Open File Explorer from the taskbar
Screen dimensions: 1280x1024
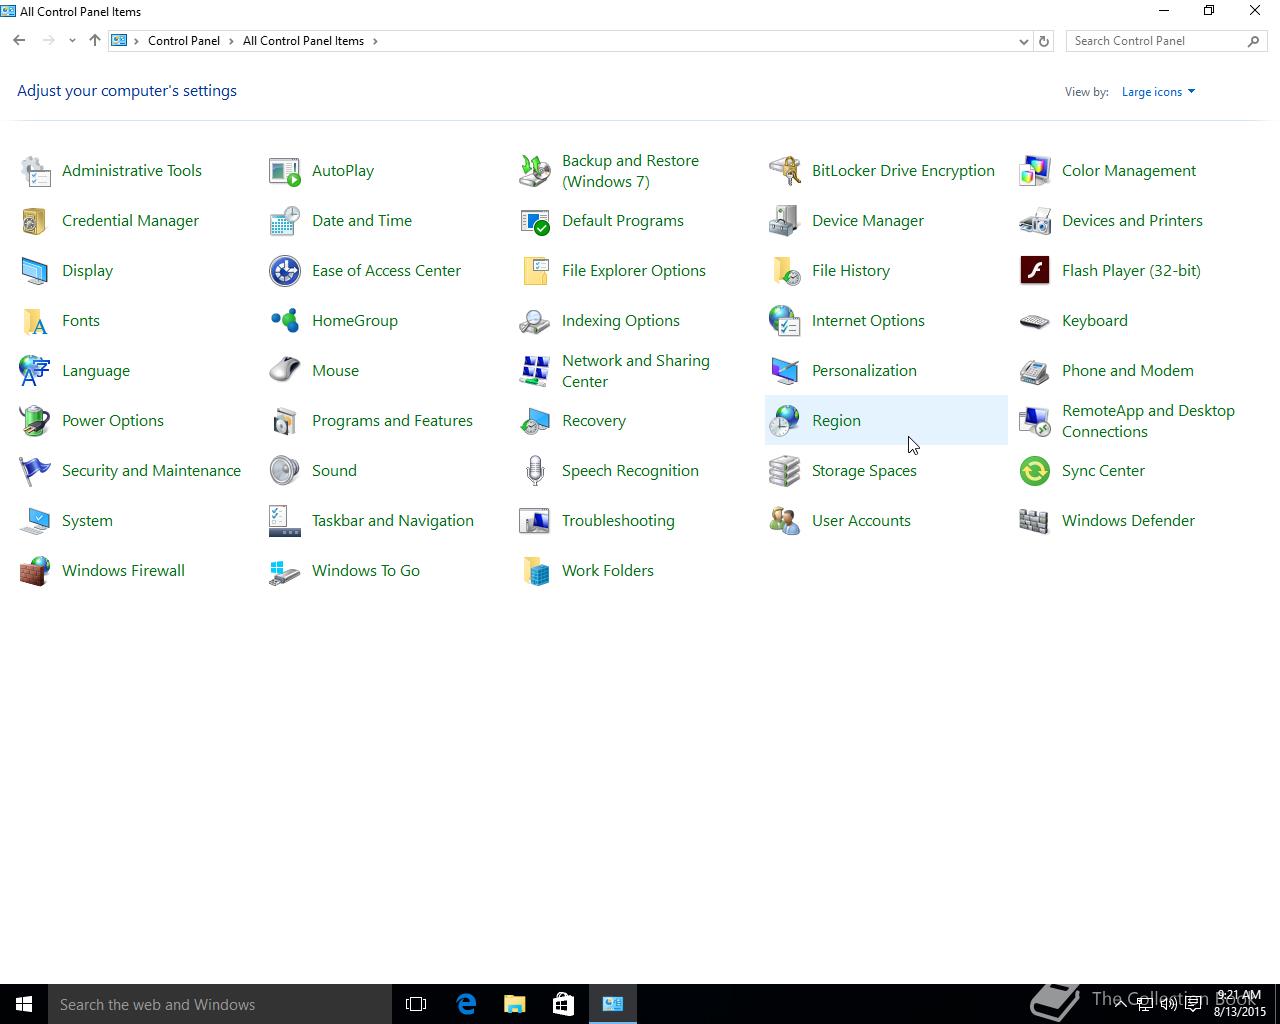coord(515,1004)
